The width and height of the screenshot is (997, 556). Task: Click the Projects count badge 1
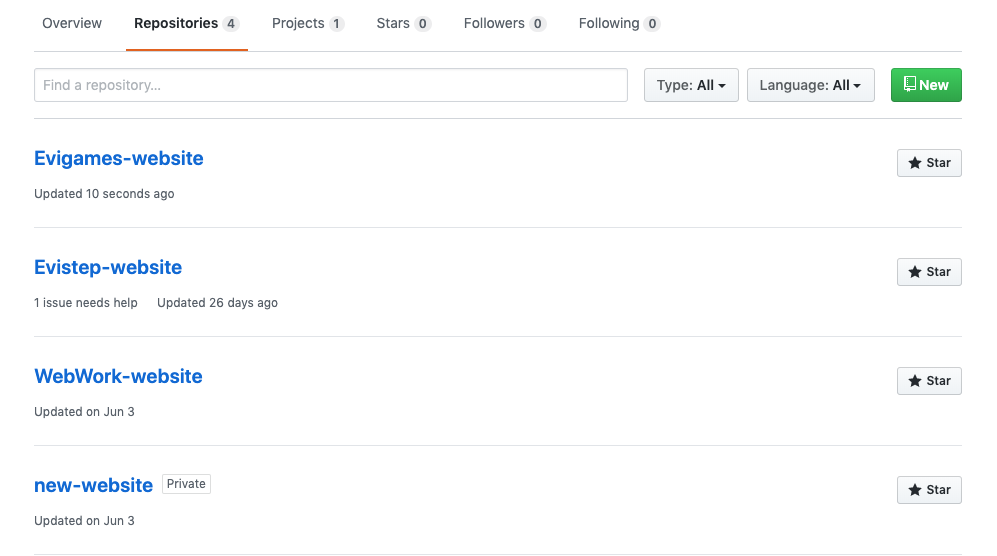(336, 24)
